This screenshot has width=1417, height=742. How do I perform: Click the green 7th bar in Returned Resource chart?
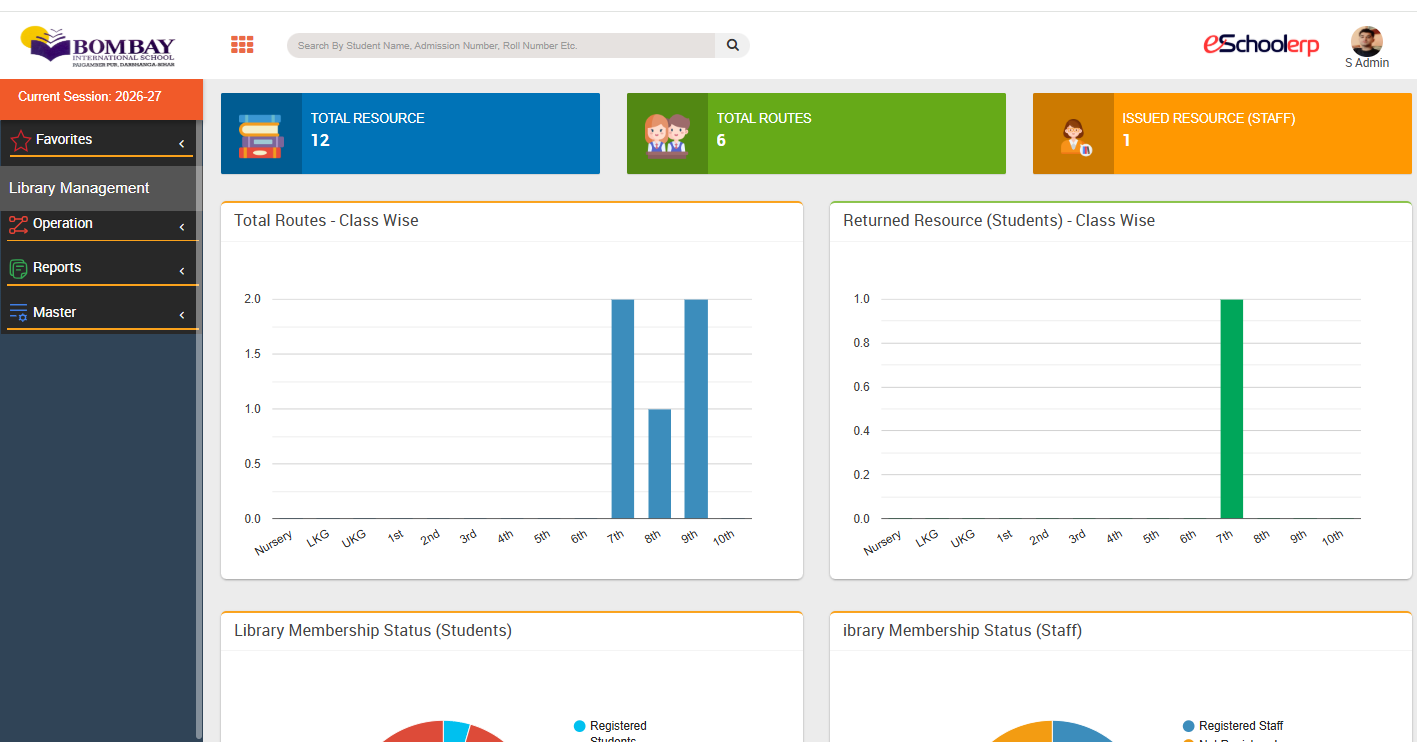click(x=1232, y=409)
